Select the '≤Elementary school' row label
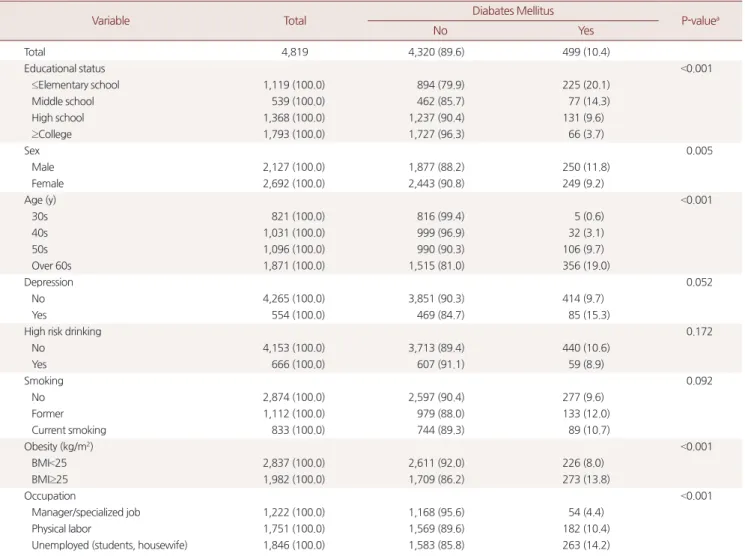 point(75,85)
